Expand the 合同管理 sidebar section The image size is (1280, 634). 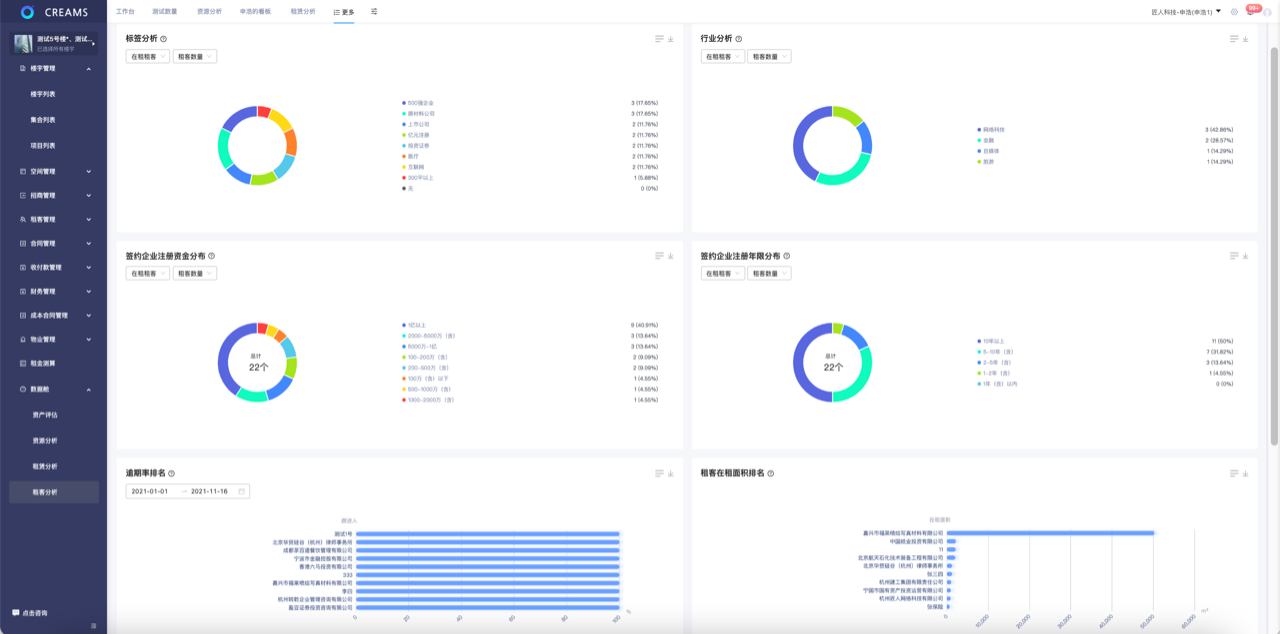tap(55, 243)
